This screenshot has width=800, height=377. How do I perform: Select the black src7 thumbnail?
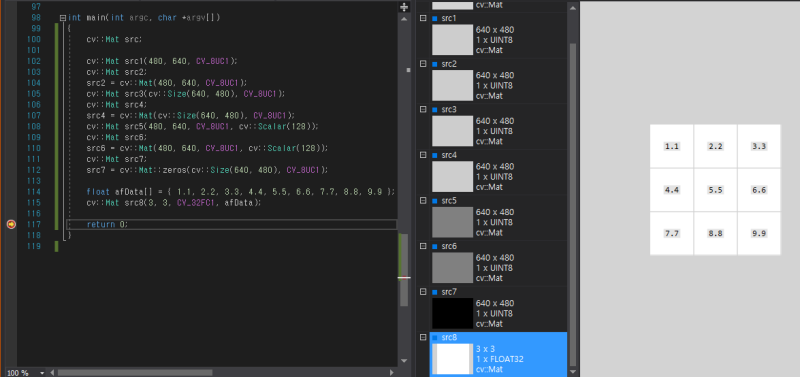pos(453,313)
